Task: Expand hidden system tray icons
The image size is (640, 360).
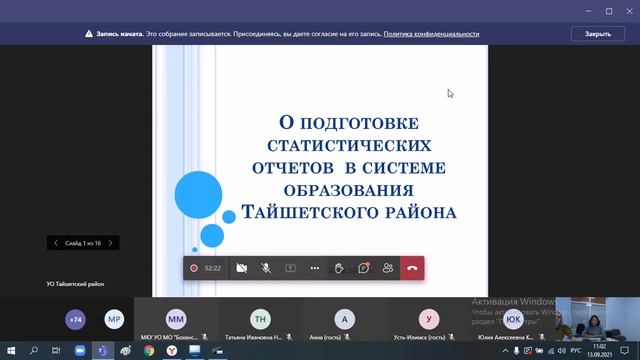Action: coord(505,351)
